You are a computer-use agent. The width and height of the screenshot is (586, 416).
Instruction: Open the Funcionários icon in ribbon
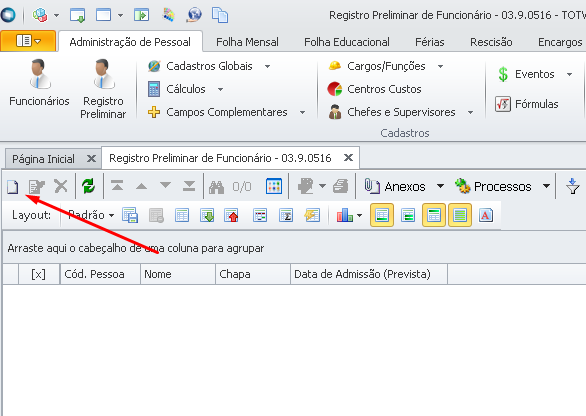coord(39,83)
